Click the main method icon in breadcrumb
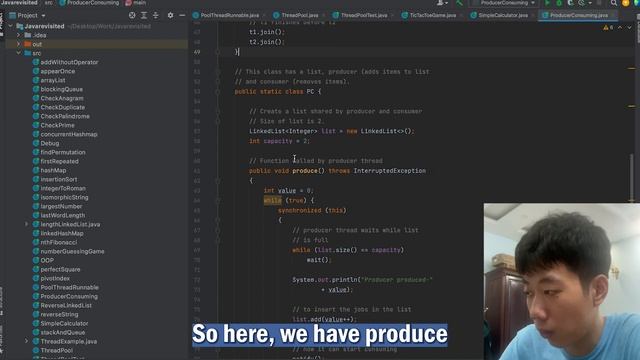The width and height of the screenshot is (640, 360). pyautogui.click(x=128, y=3)
